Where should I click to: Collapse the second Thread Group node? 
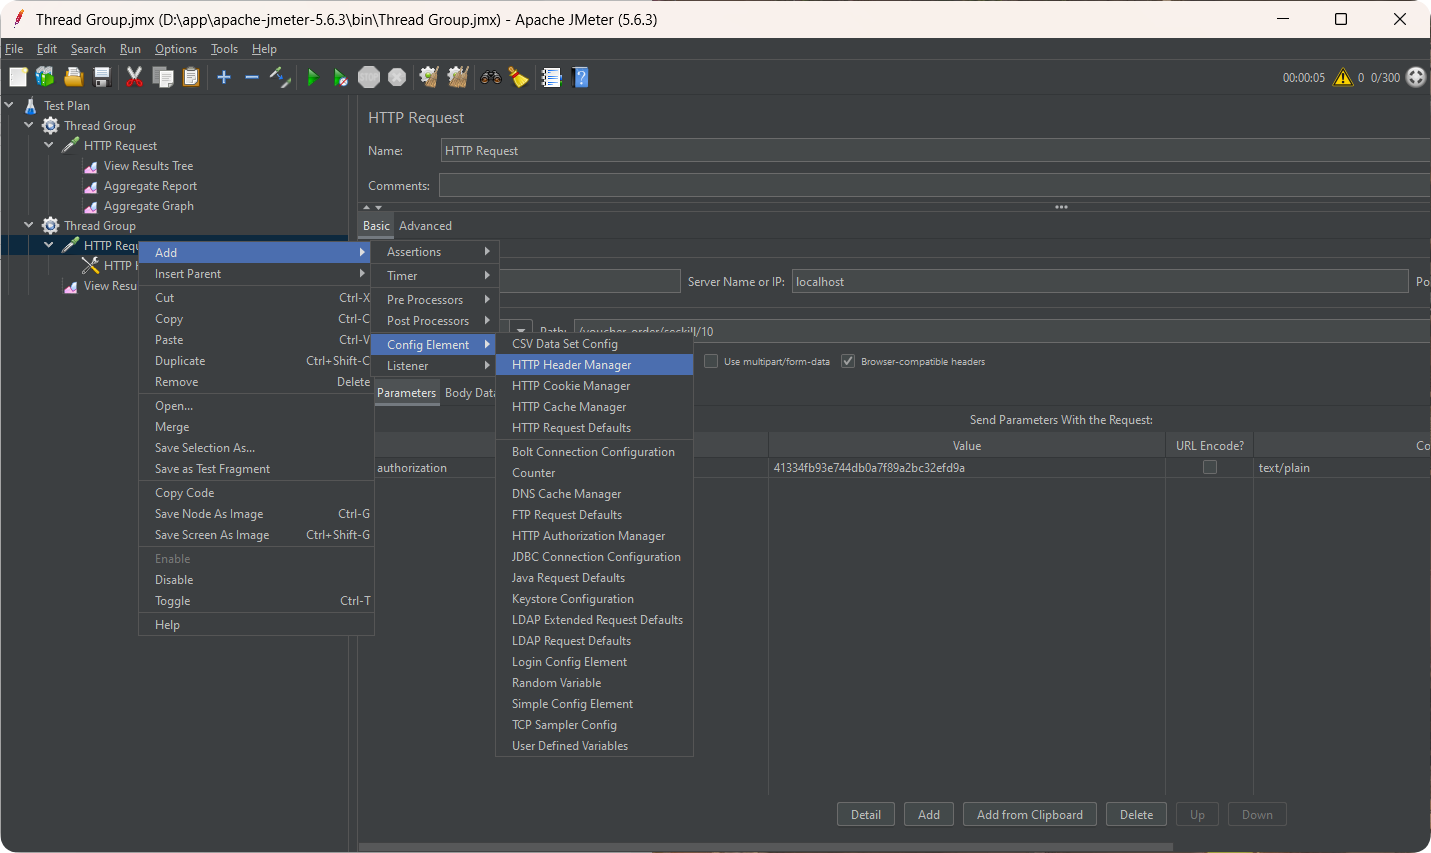click(29, 225)
